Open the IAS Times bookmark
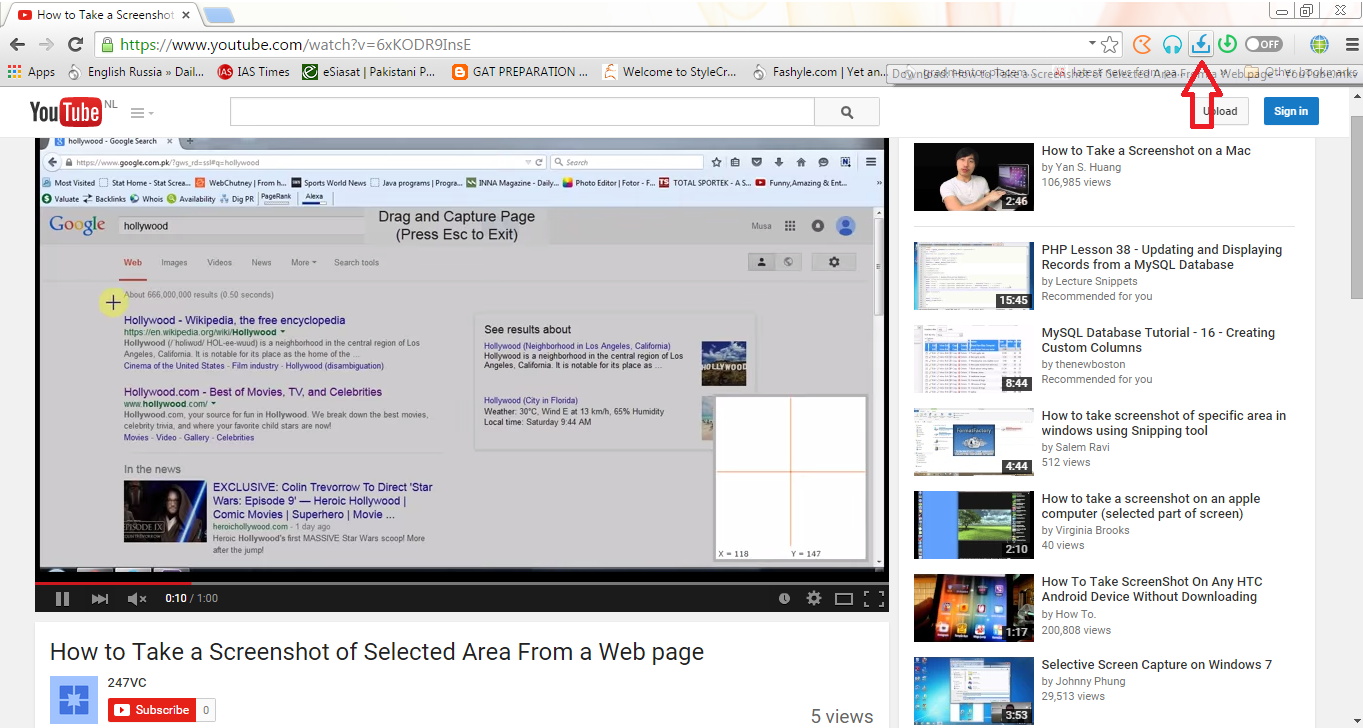1363x728 pixels. click(x=254, y=72)
